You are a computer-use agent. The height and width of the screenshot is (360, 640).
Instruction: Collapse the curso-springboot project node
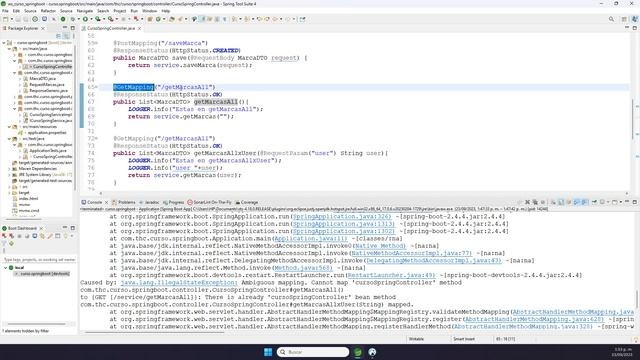click(x=4, y=42)
